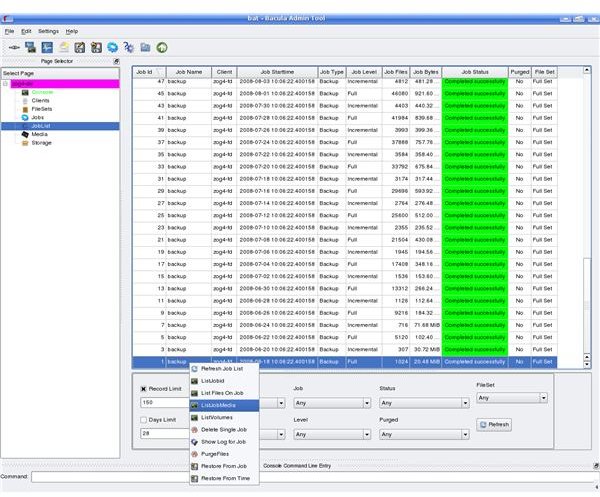Click the Command input field
600x497 pixels.
pos(313,477)
